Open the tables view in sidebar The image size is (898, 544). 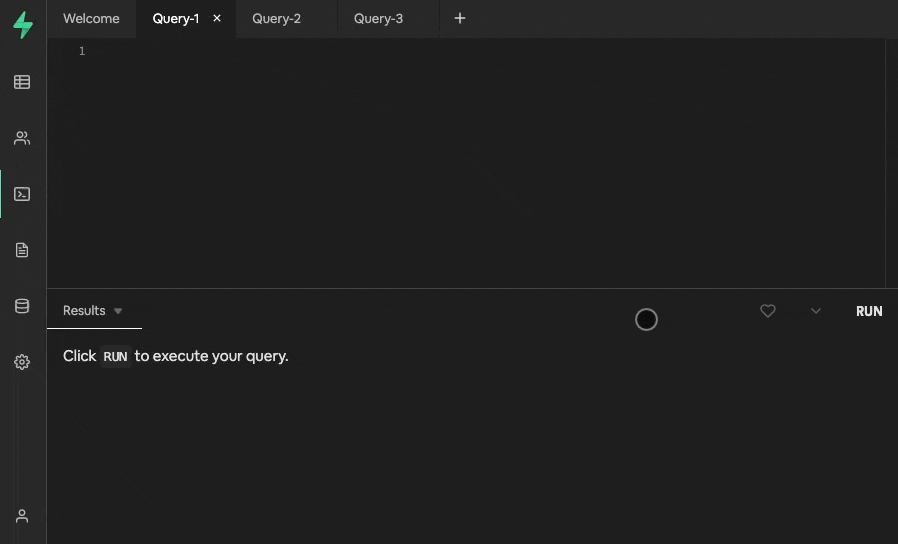point(22,82)
